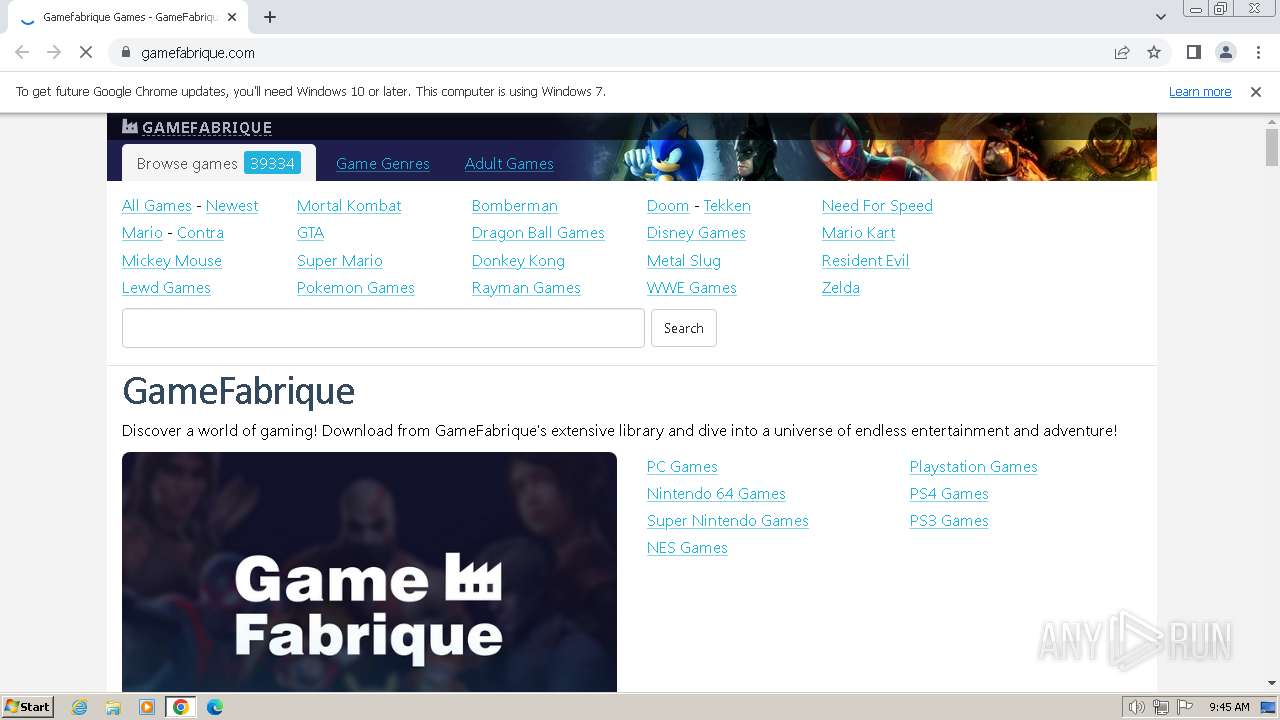Open Super Mario games
Image resolution: width=1280 pixels, height=720 pixels.
tap(340, 261)
